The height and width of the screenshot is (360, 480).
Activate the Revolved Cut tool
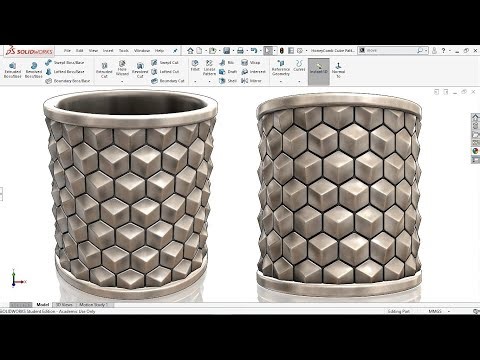click(x=140, y=70)
